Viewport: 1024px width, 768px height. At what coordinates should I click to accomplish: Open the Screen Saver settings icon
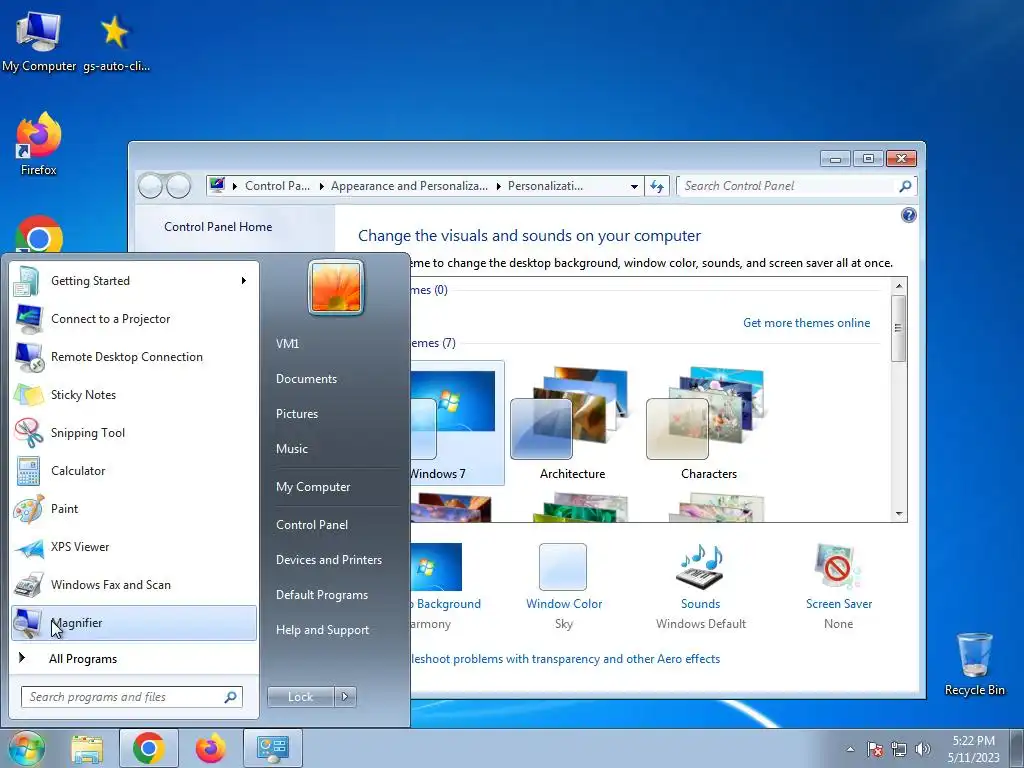tap(839, 567)
